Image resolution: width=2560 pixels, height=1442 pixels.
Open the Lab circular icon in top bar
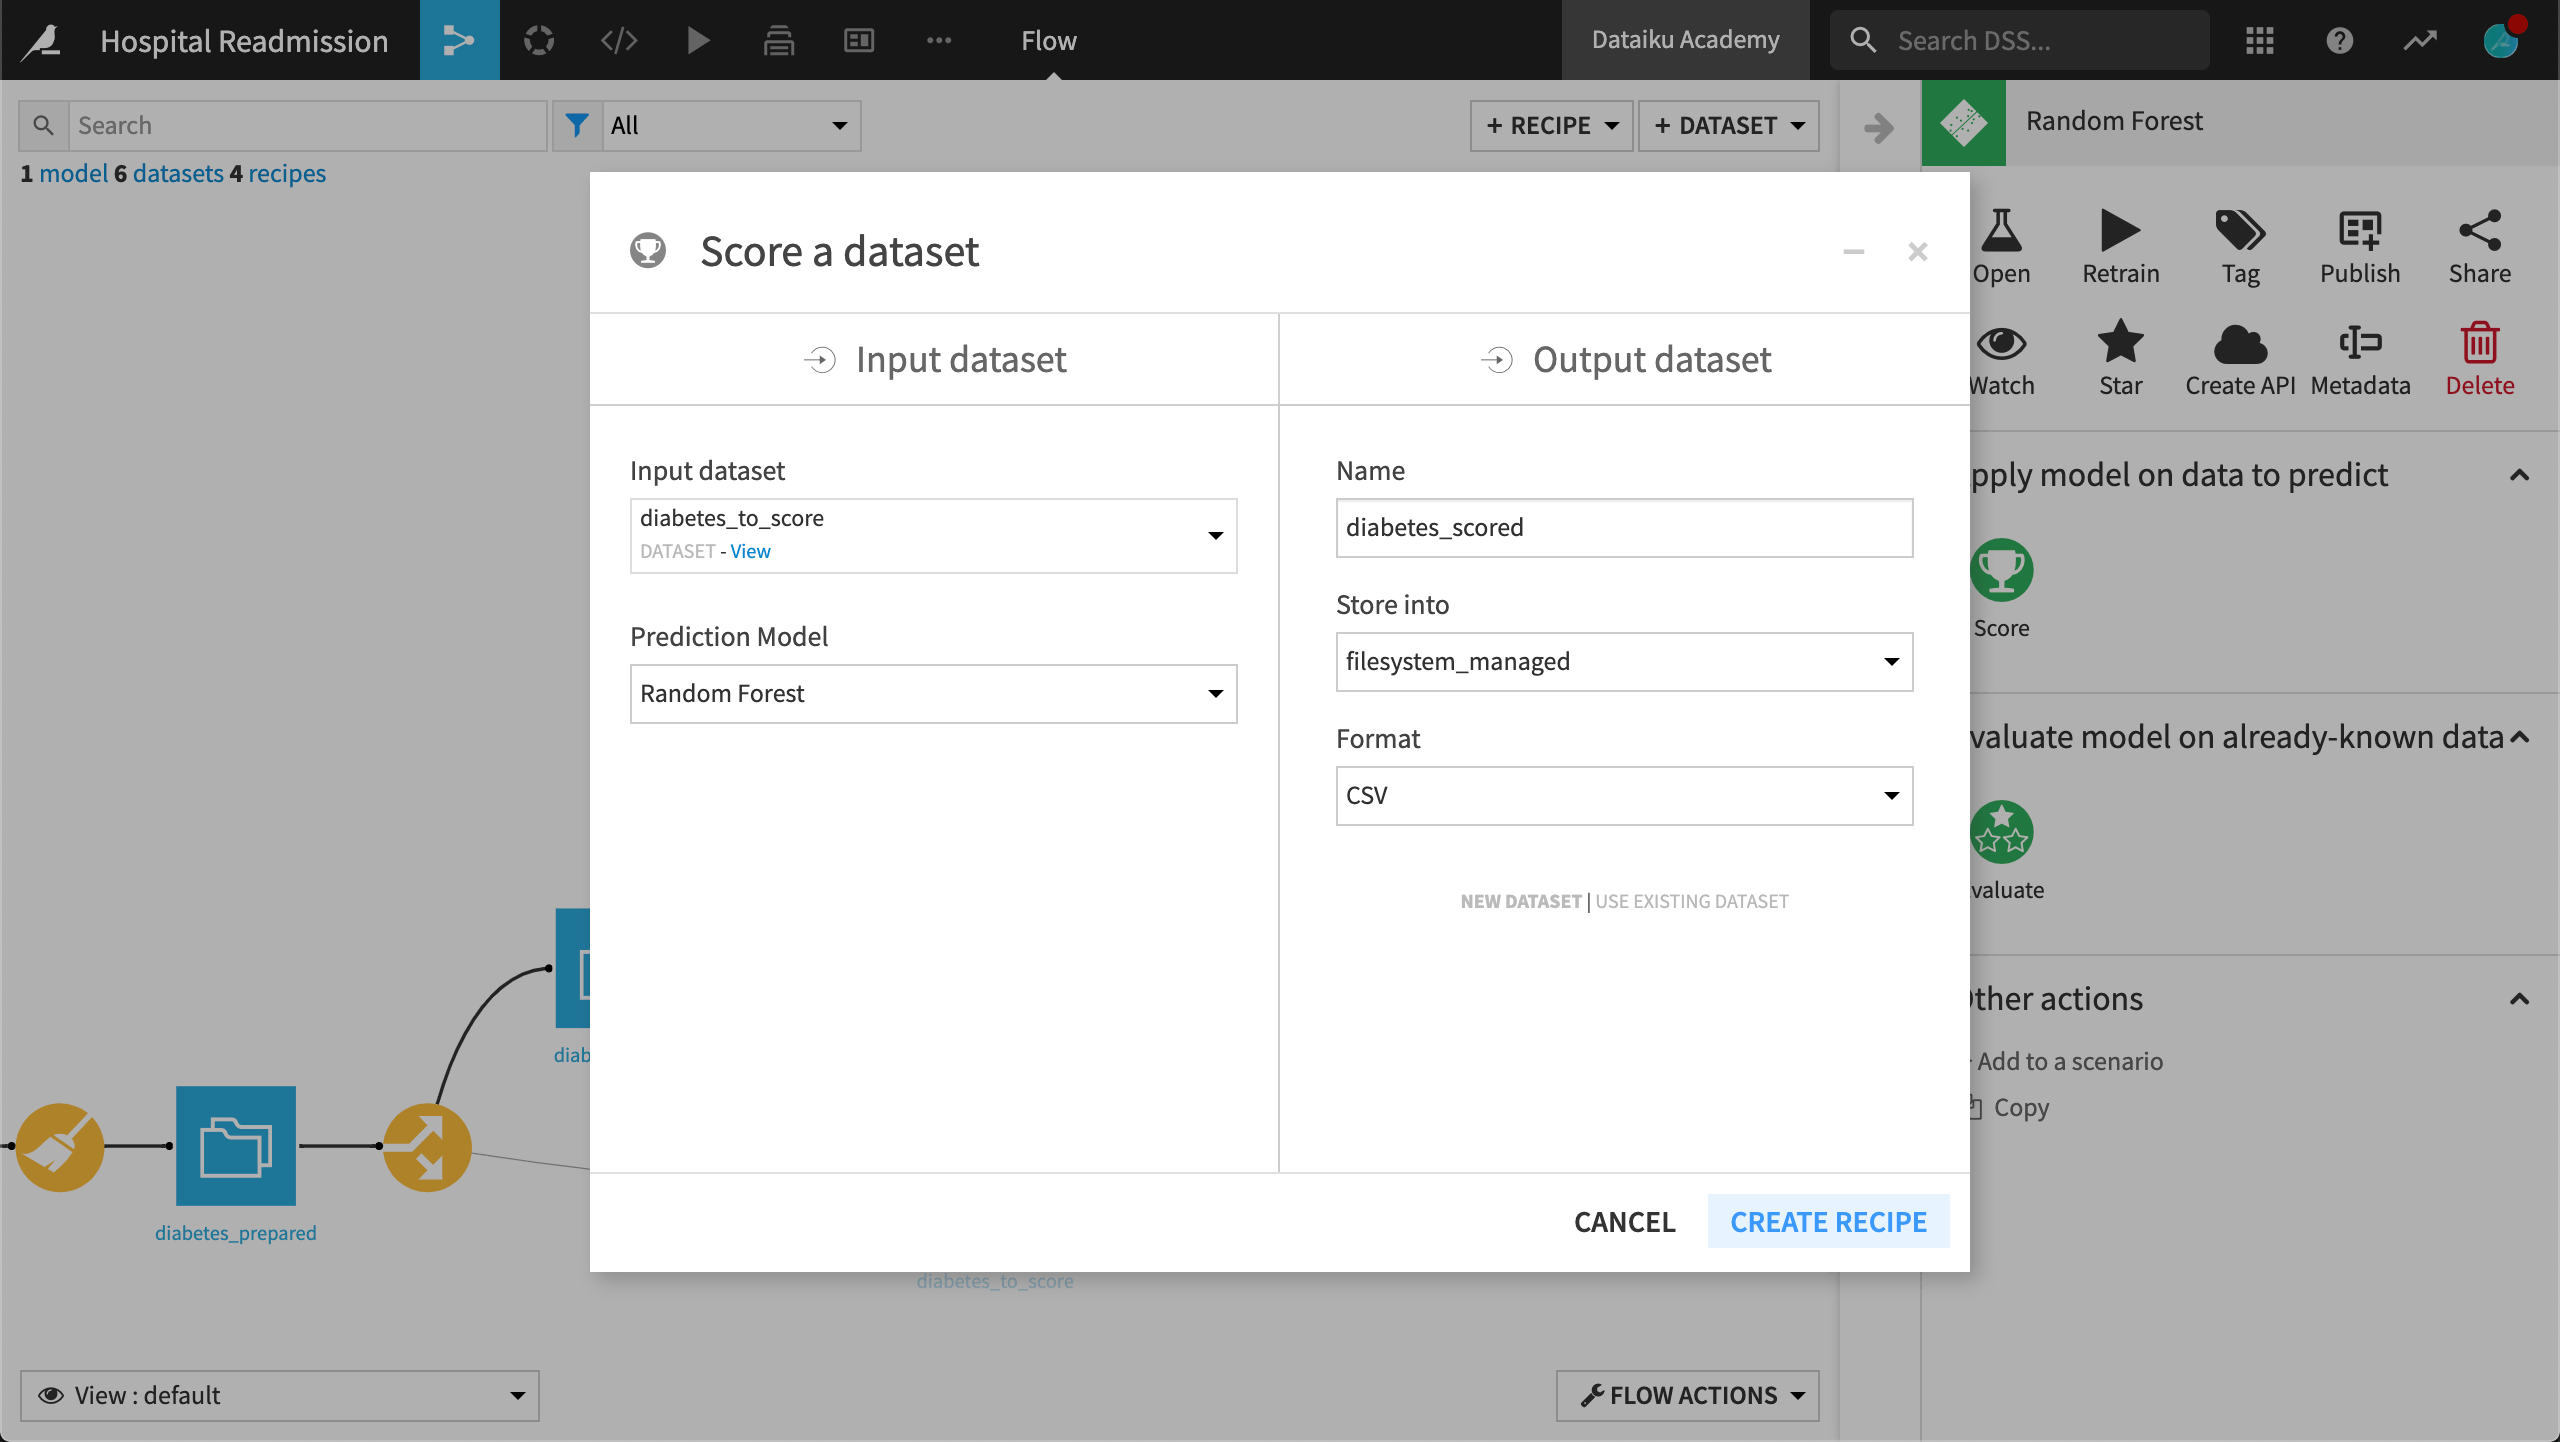[539, 40]
